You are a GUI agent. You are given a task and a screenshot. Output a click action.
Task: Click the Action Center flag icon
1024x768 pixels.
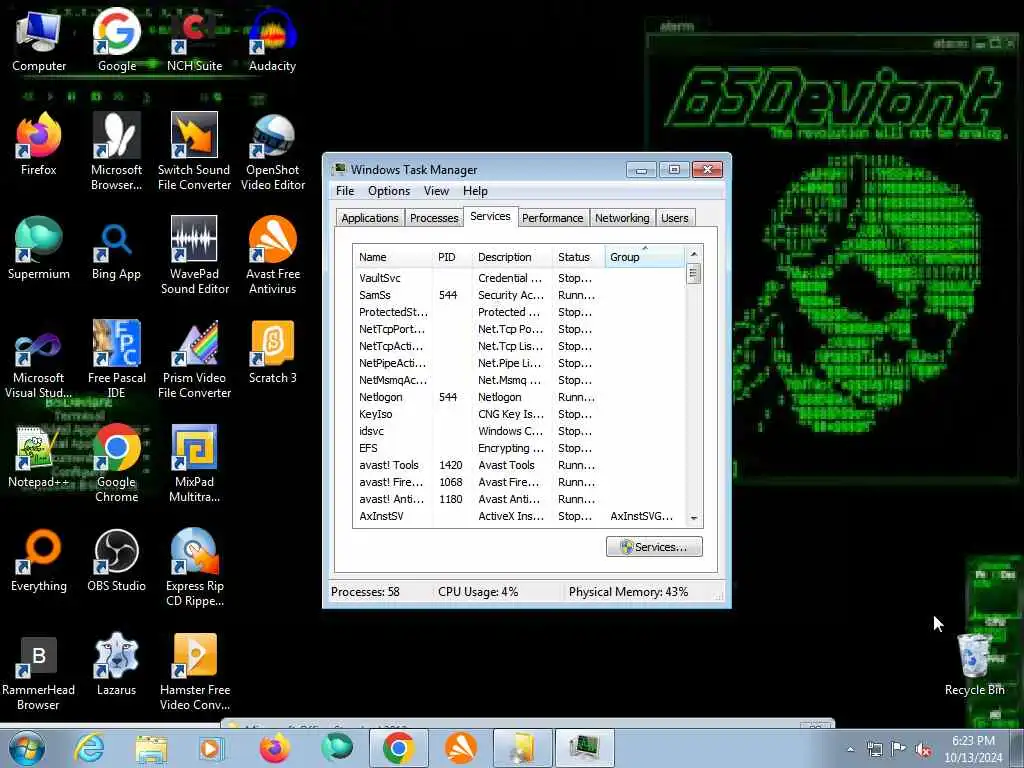[x=899, y=749]
